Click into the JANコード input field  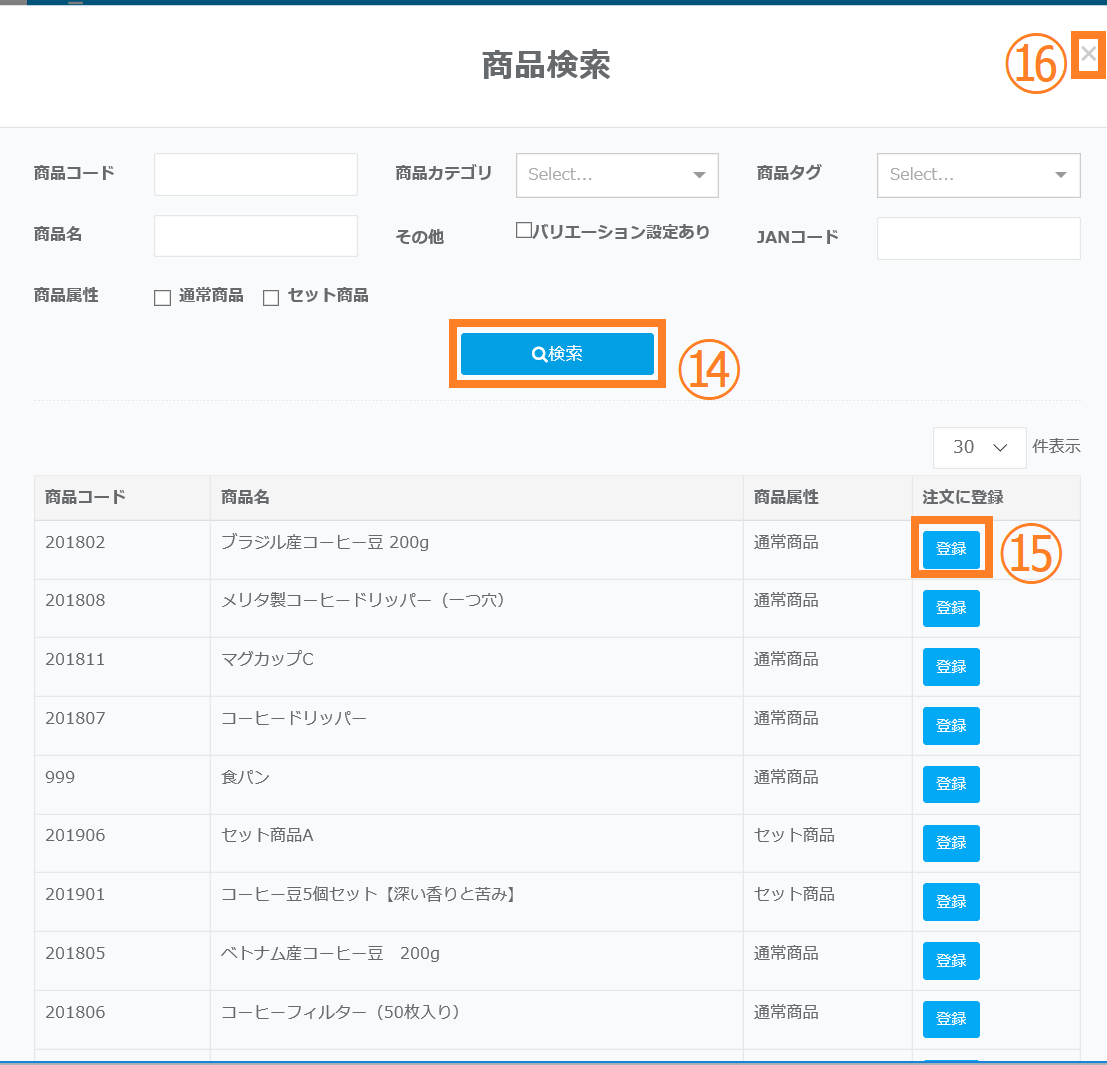click(x=978, y=238)
